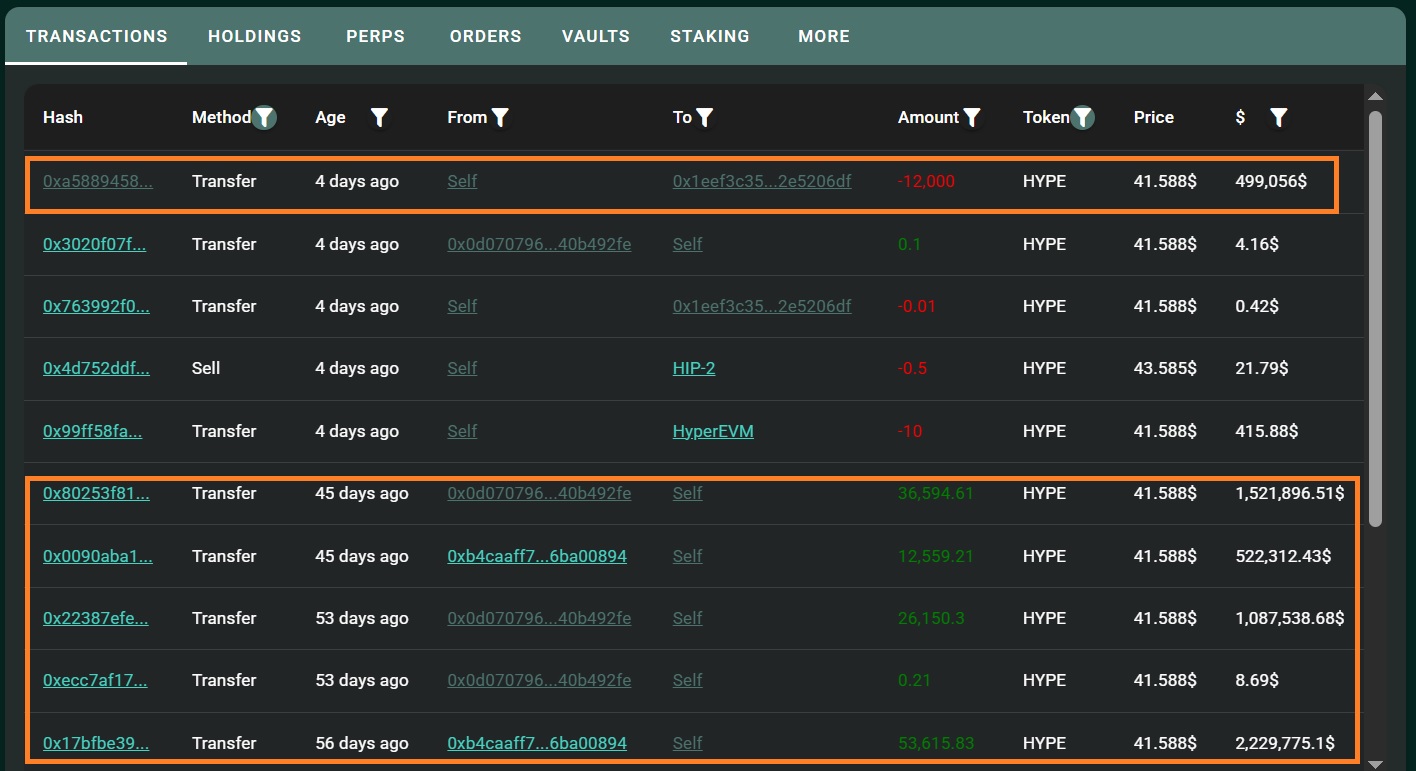Select the Orders tab
This screenshot has width=1416, height=771.
(485, 36)
